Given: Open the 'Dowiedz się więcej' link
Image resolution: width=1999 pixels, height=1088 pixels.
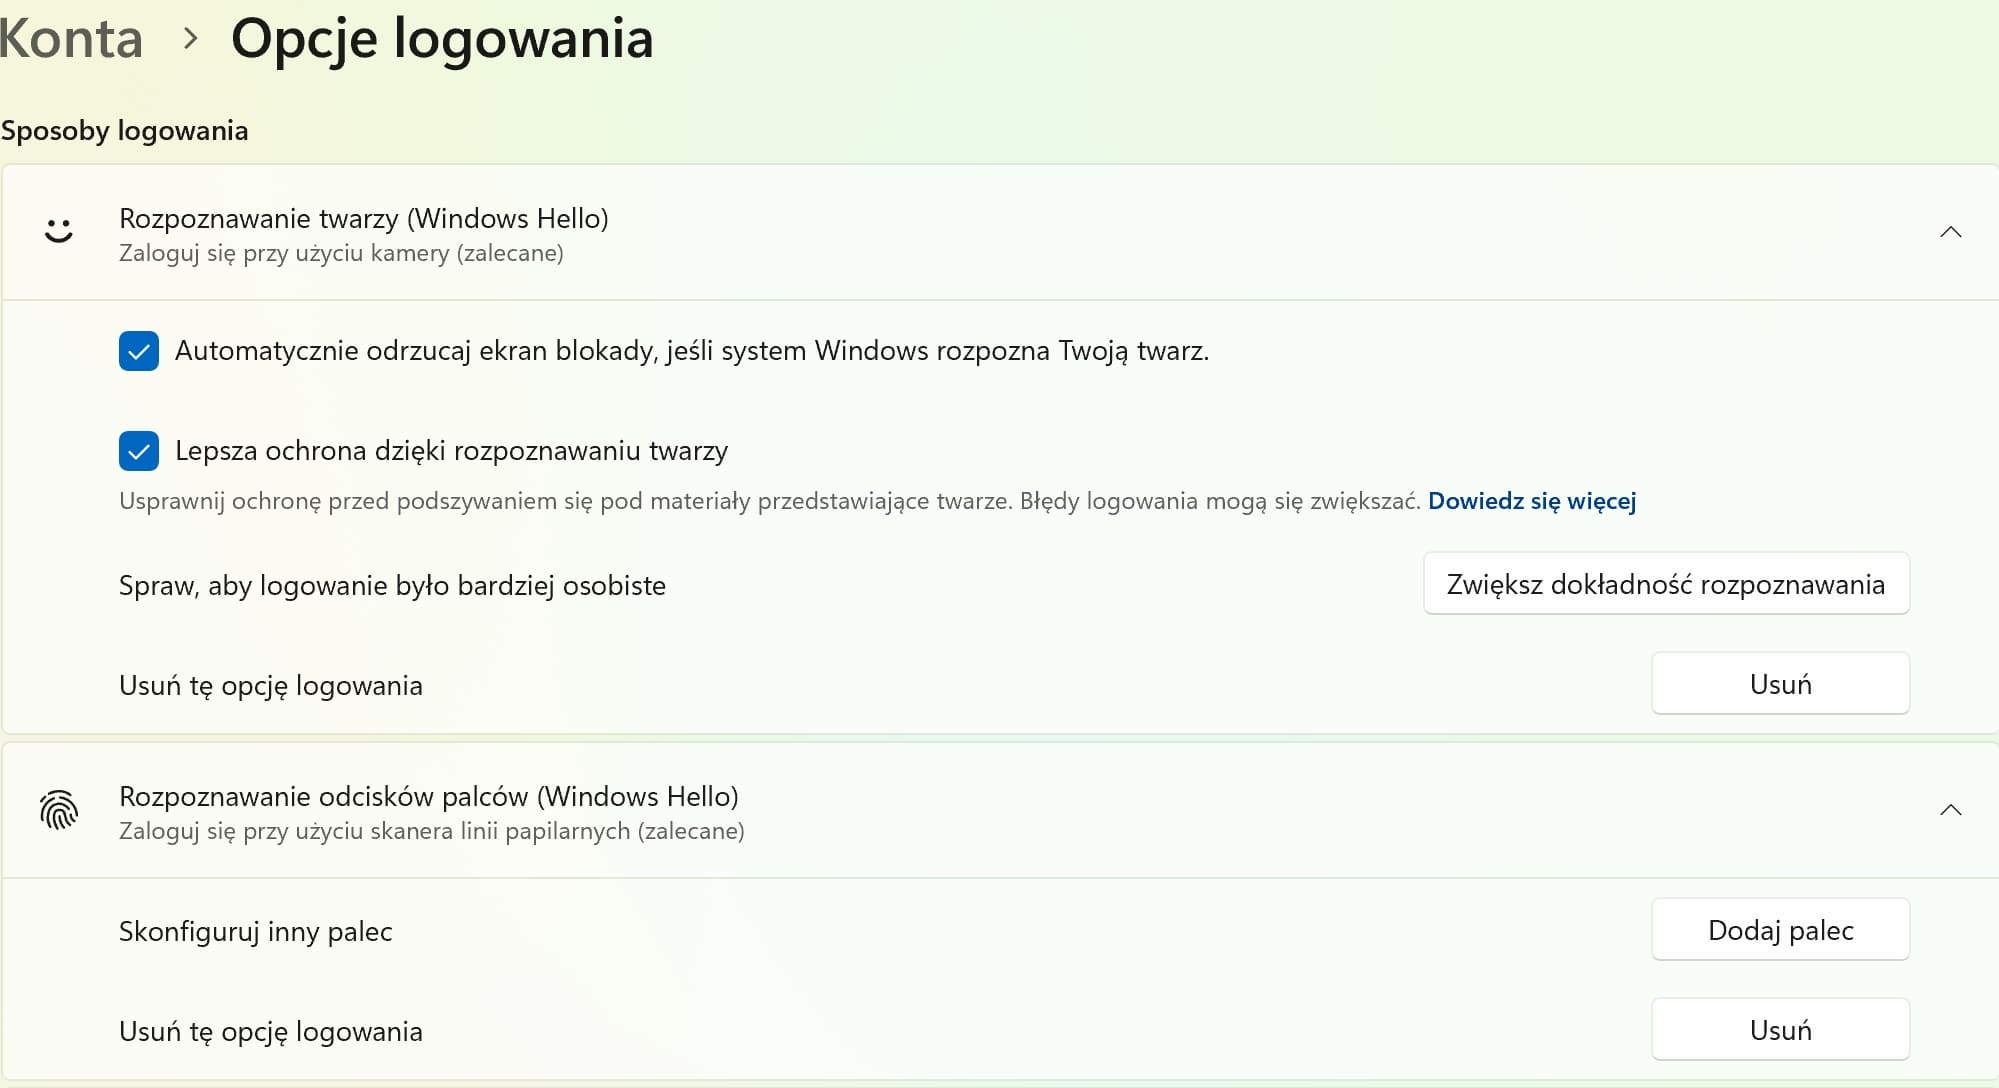Looking at the screenshot, I should (1531, 501).
